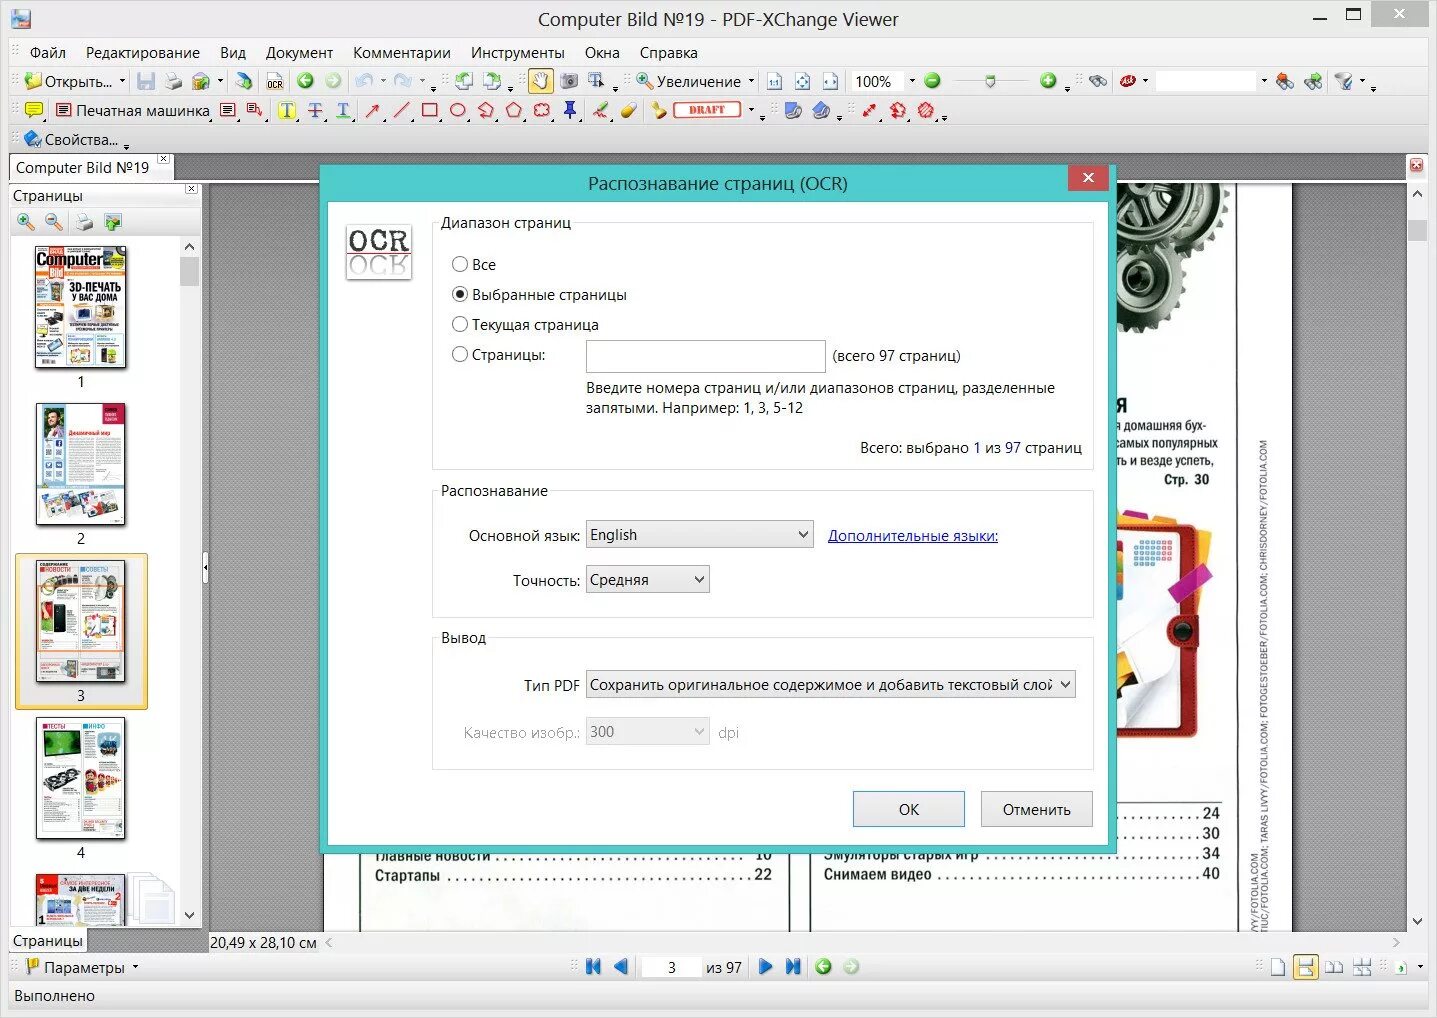Open the 'Точность' Средняя dropdown
The width and height of the screenshot is (1437, 1018).
point(648,580)
